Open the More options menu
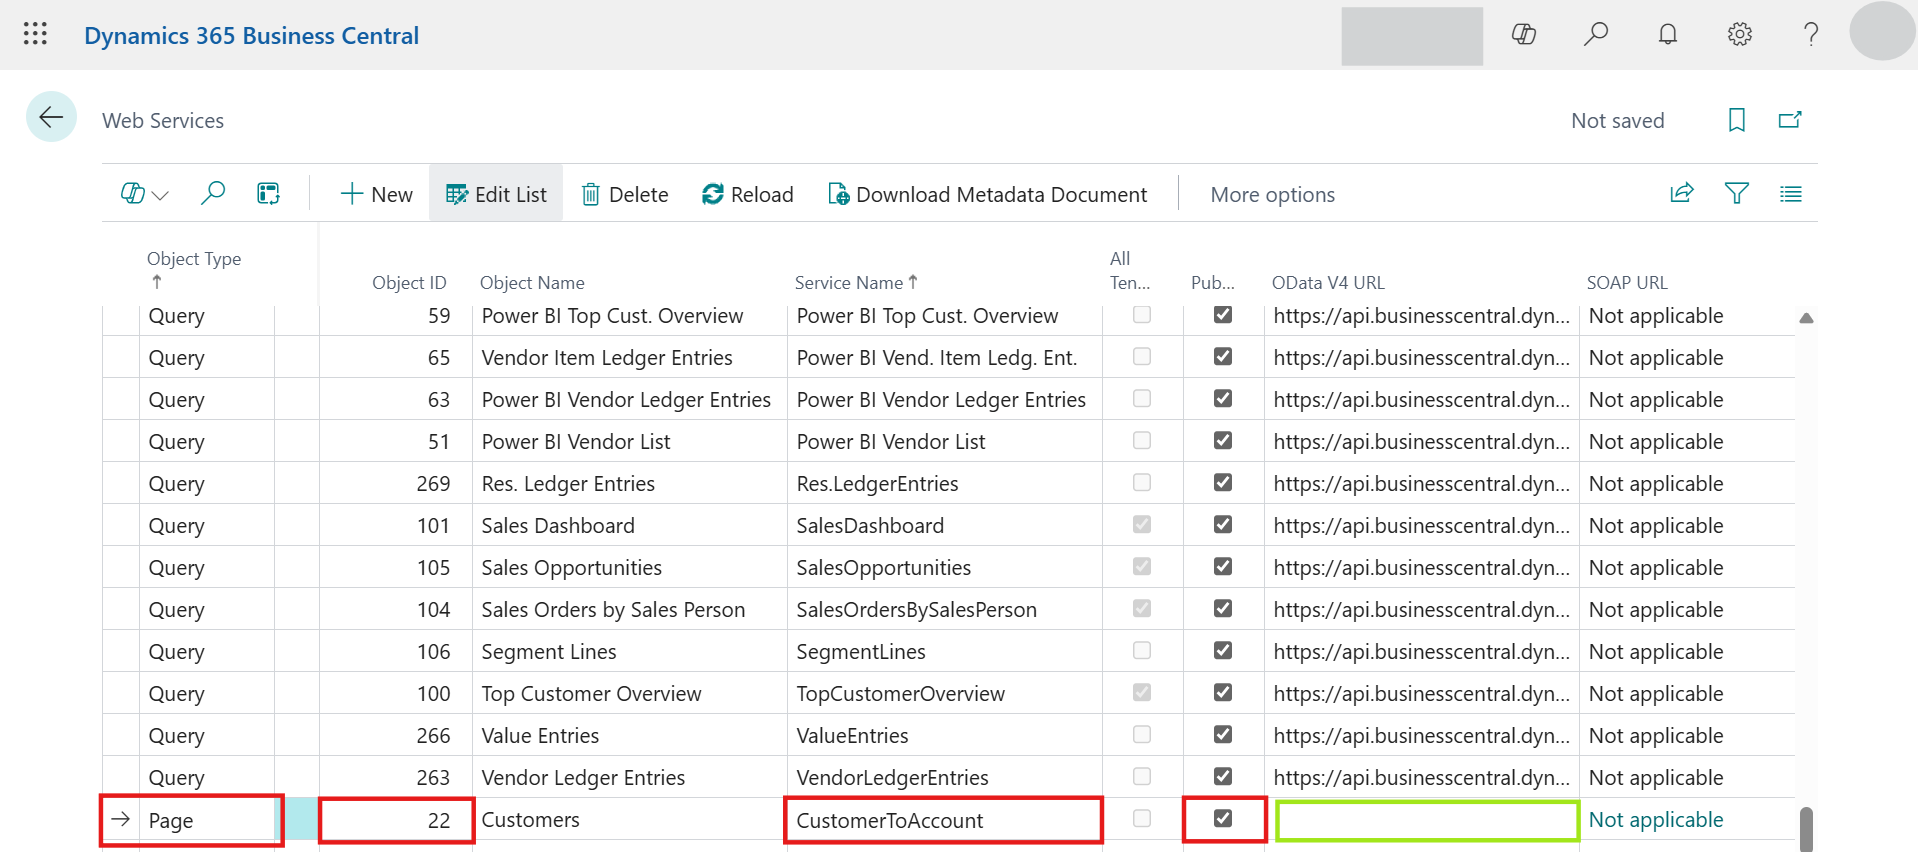 [x=1272, y=195]
